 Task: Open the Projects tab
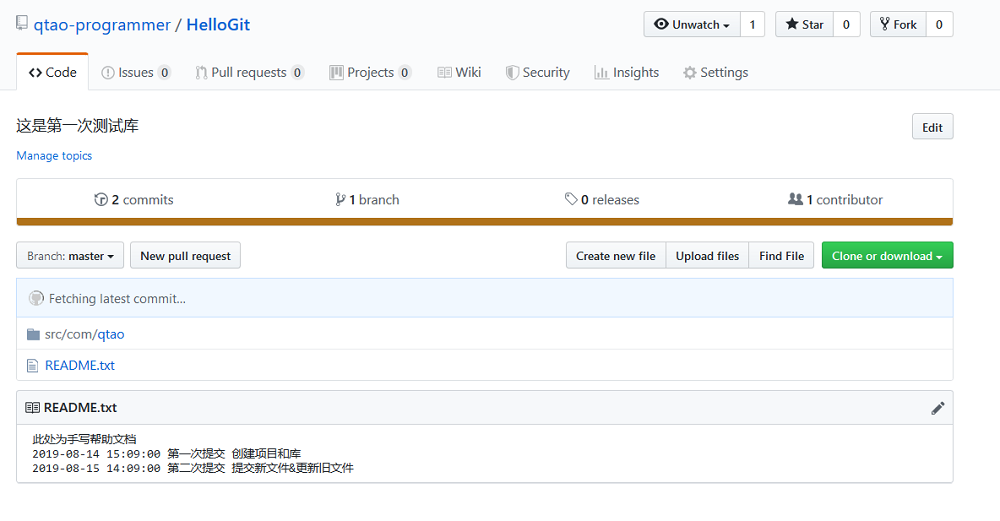click(370, 72)
